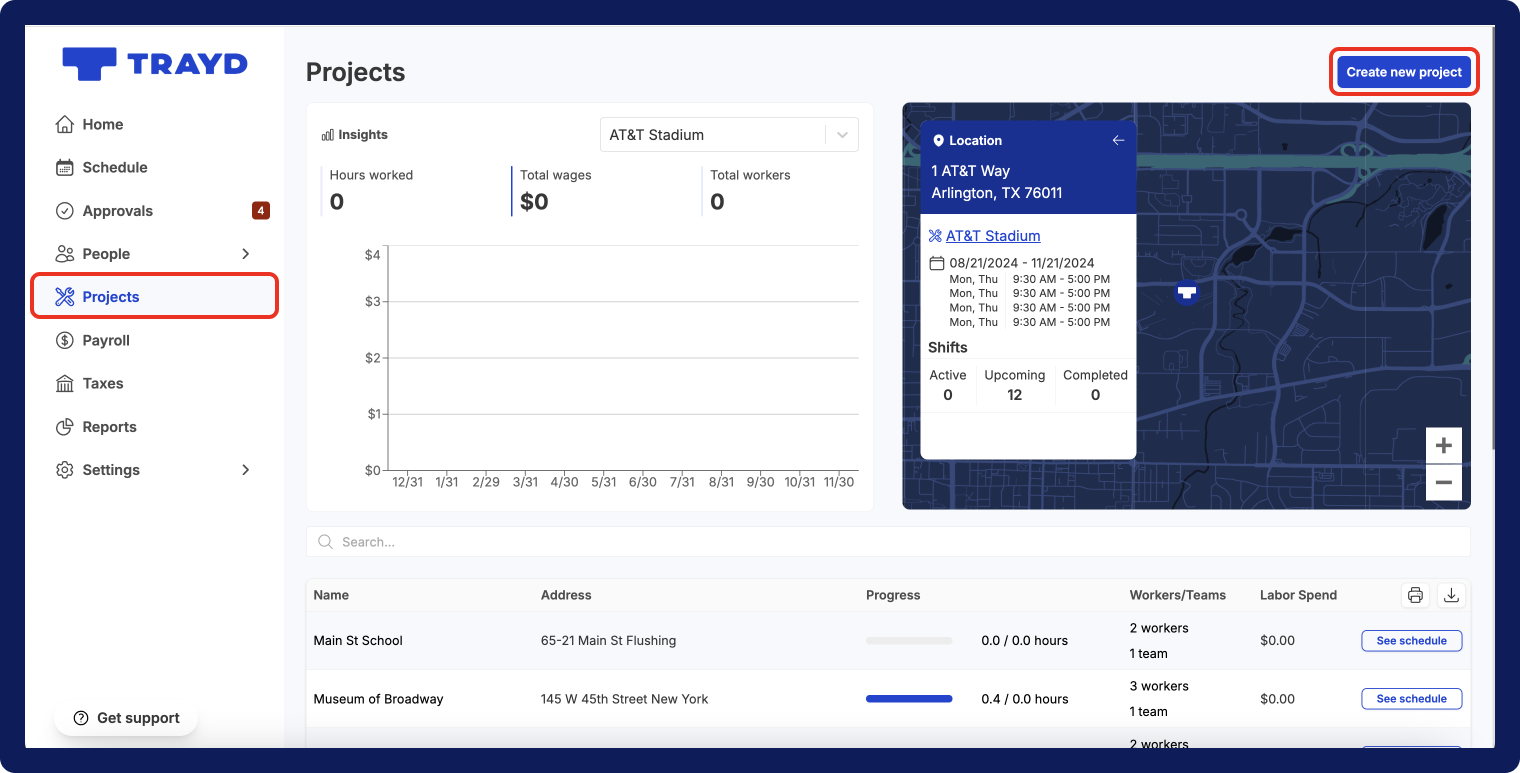See schedule for Museum of Broadway

[x=1411, y=699]
